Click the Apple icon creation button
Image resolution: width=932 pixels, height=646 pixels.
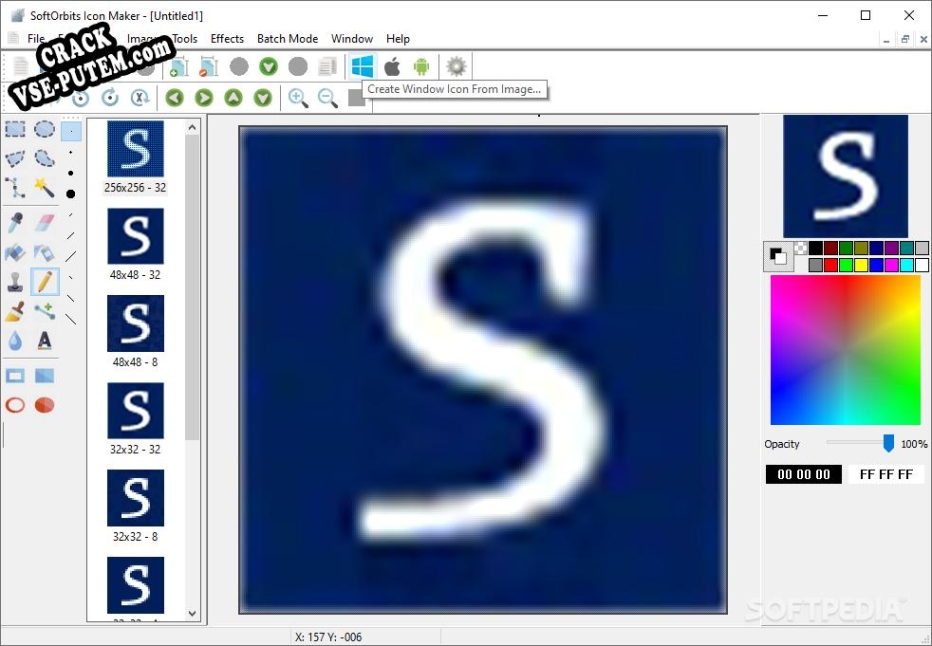pyautogui.click(x=392, y=67)
